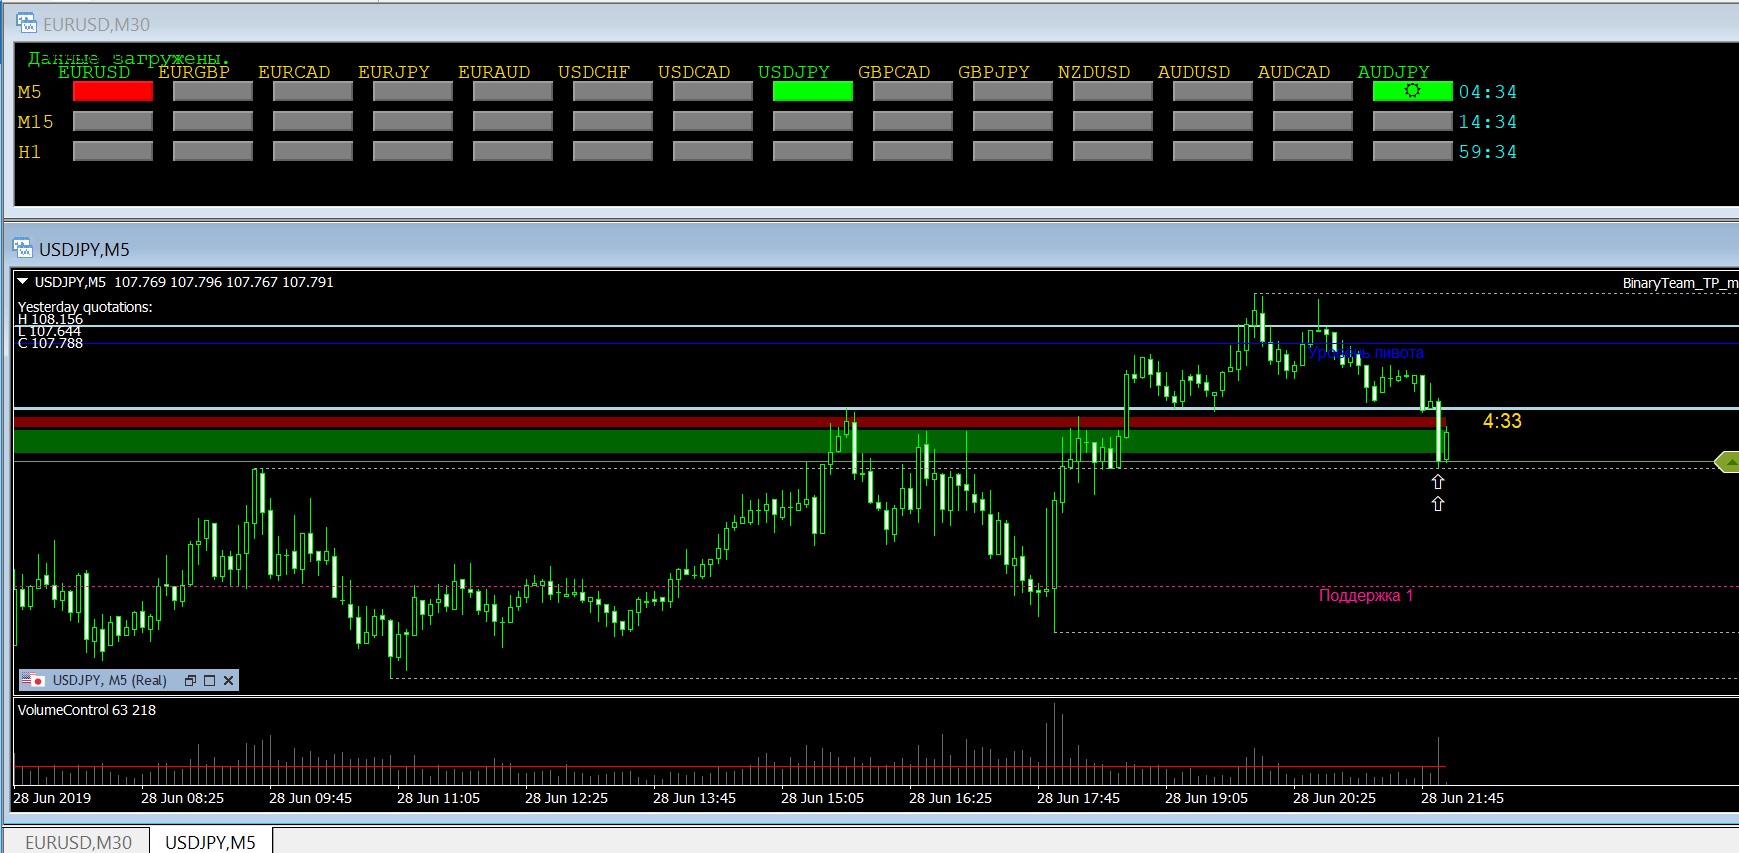
Task: Click the GBPJPY M5 signal cell
Action: click(x=1013, y=92)
